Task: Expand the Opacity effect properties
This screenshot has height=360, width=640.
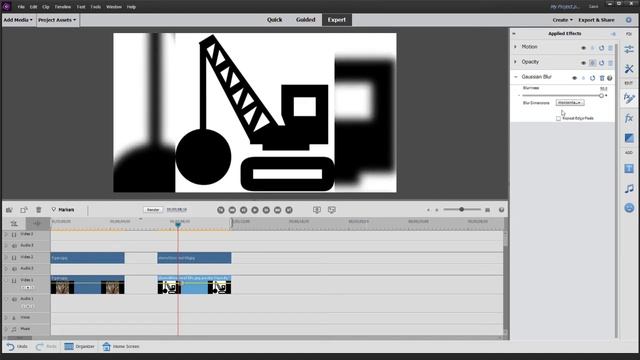Action: 515,62
